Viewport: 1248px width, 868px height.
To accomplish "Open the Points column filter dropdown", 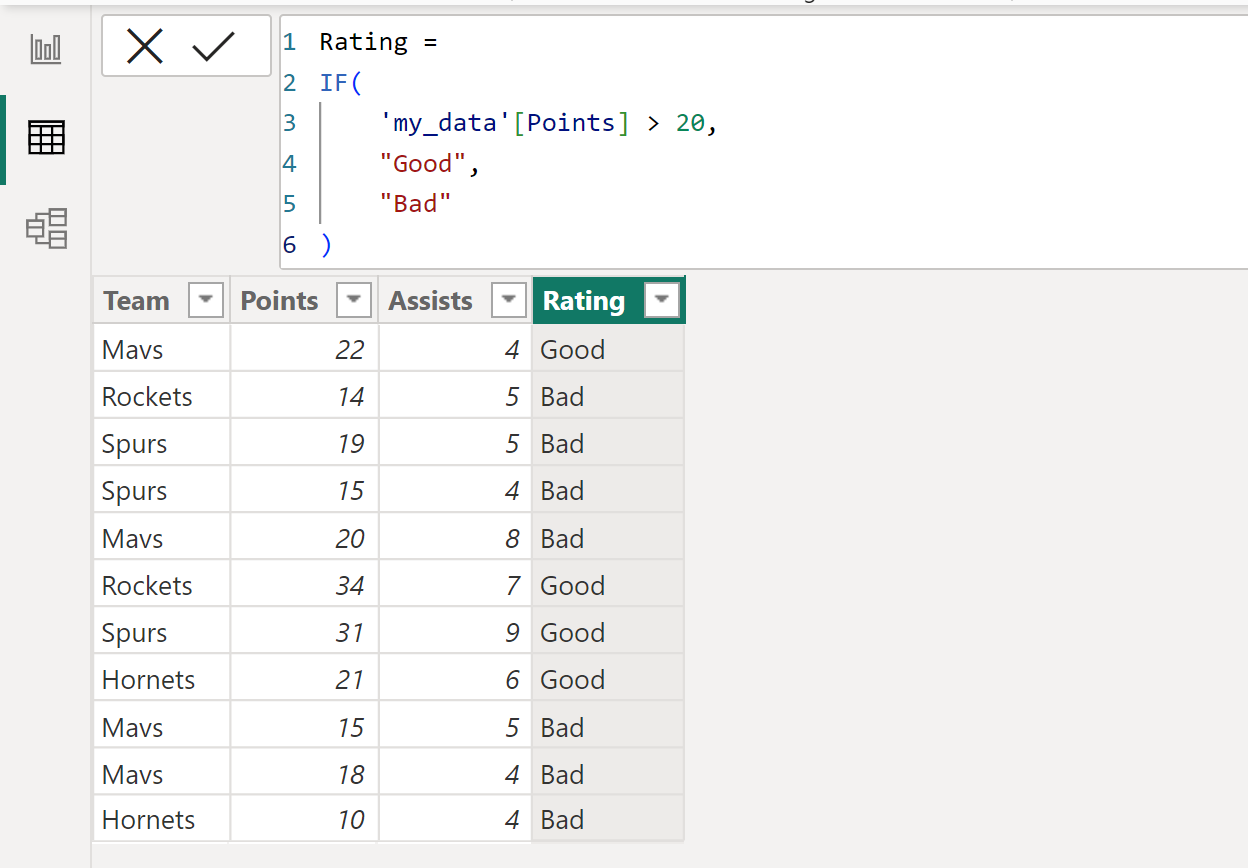I will 354,300.
